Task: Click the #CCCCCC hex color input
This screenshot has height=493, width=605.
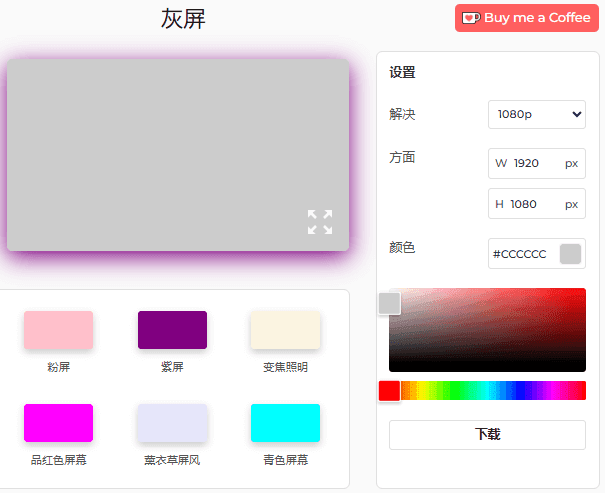Action: pyautogui.click(x=520, y=254)
